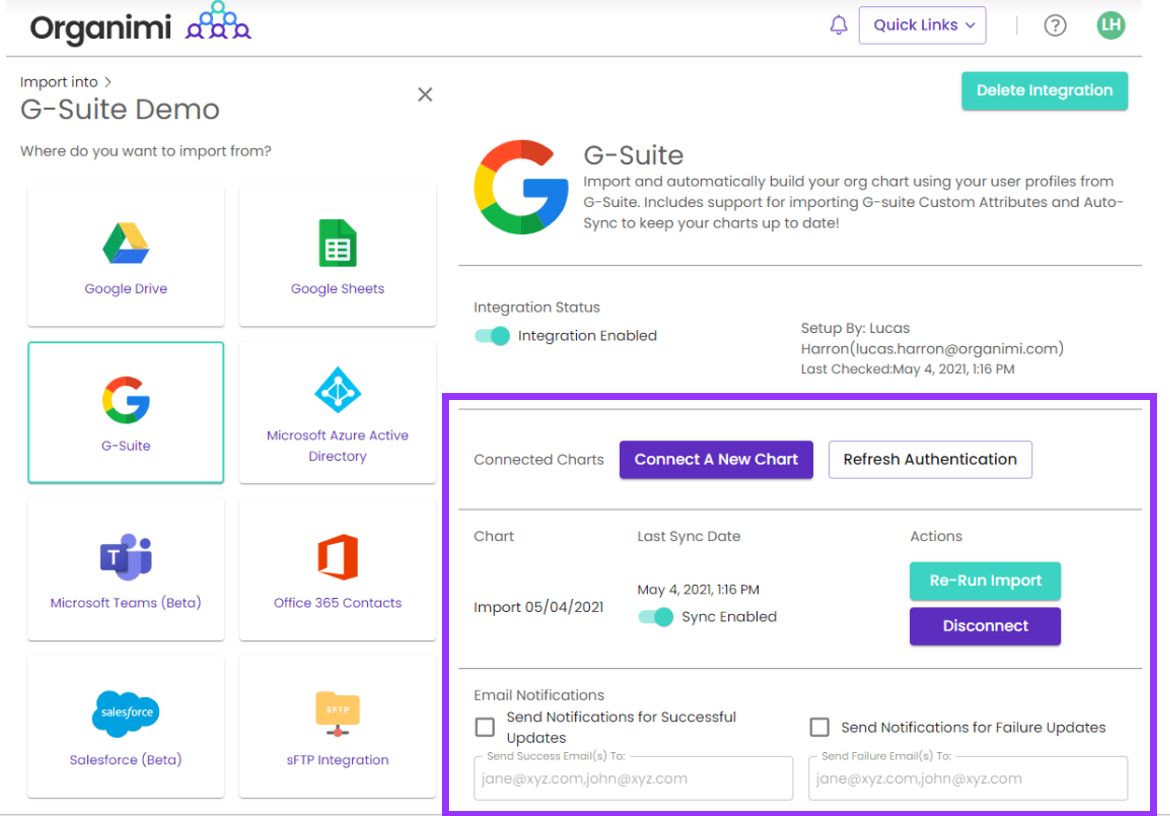Expand the Quick Links dropdown
1170x816 pixels.
[922, 26]
